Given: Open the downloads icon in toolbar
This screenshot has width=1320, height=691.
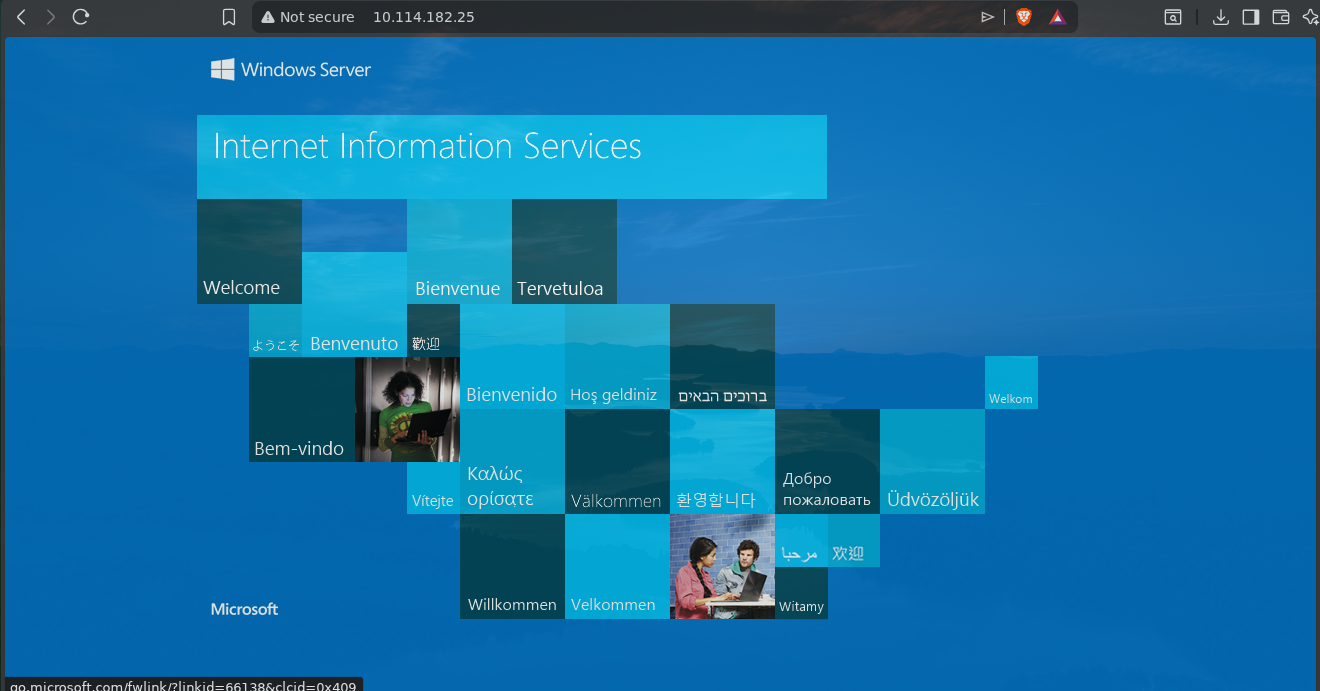Looking at the screenshot, I should pos(1220,17).
